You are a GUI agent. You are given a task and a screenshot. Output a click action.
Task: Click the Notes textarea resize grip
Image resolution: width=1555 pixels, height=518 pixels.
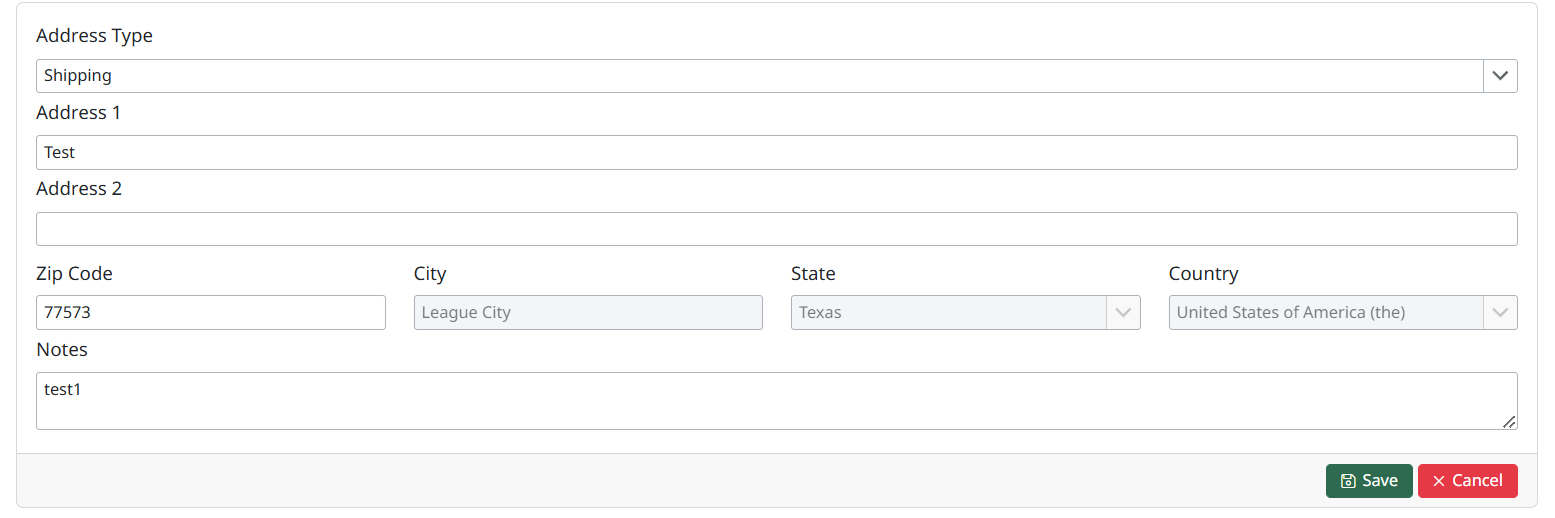(x=1508, y=421)
